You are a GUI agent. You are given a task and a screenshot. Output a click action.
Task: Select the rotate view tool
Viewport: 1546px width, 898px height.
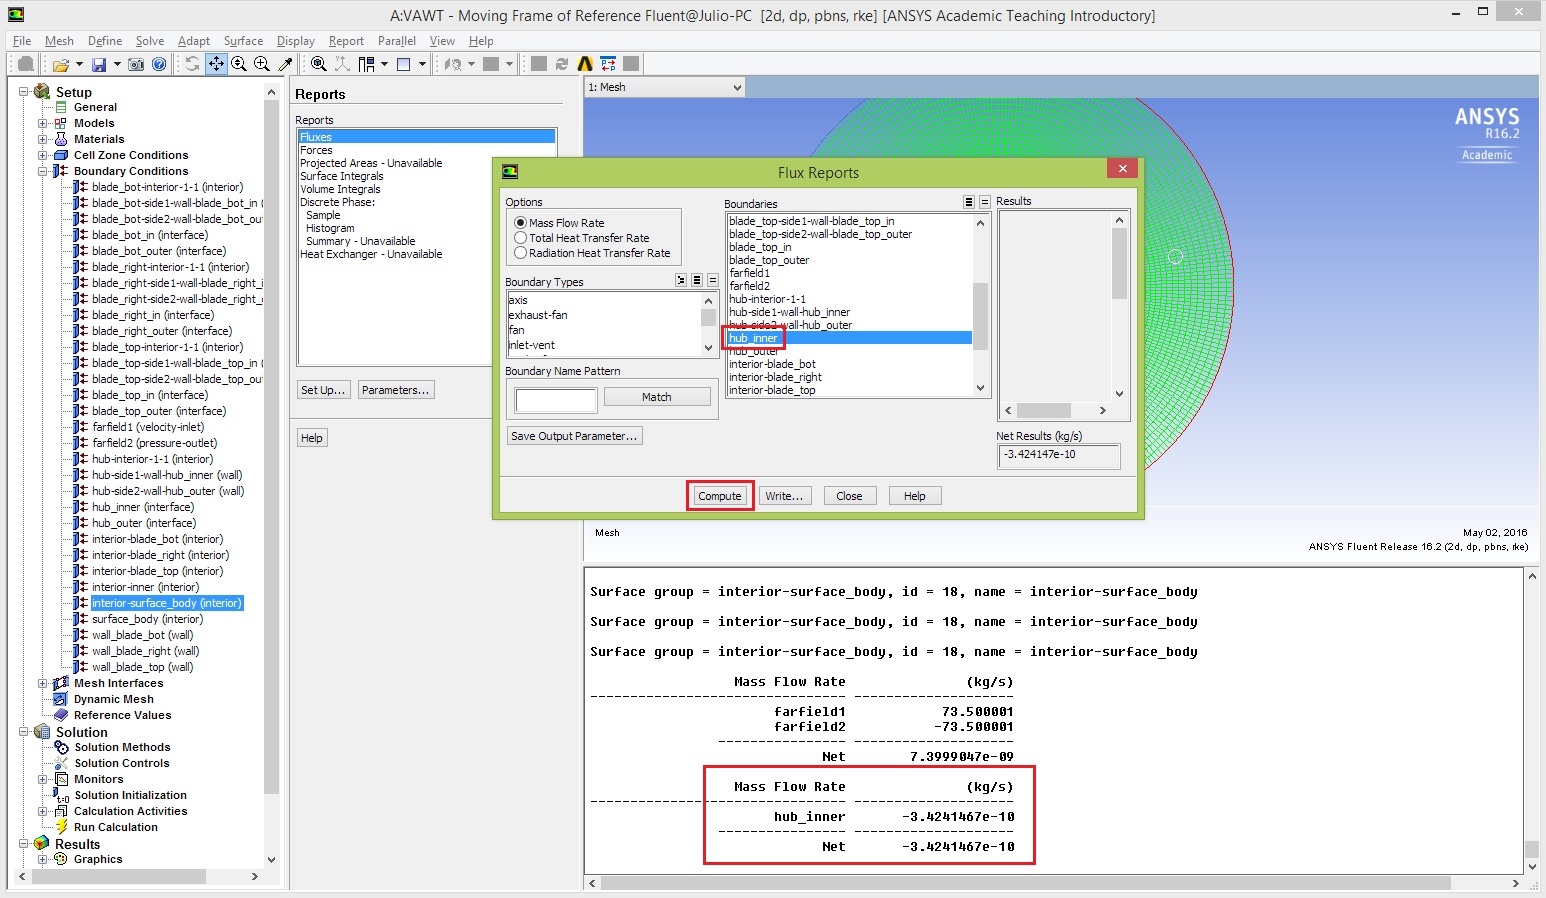pyautogui.click(x=193, y=64)
